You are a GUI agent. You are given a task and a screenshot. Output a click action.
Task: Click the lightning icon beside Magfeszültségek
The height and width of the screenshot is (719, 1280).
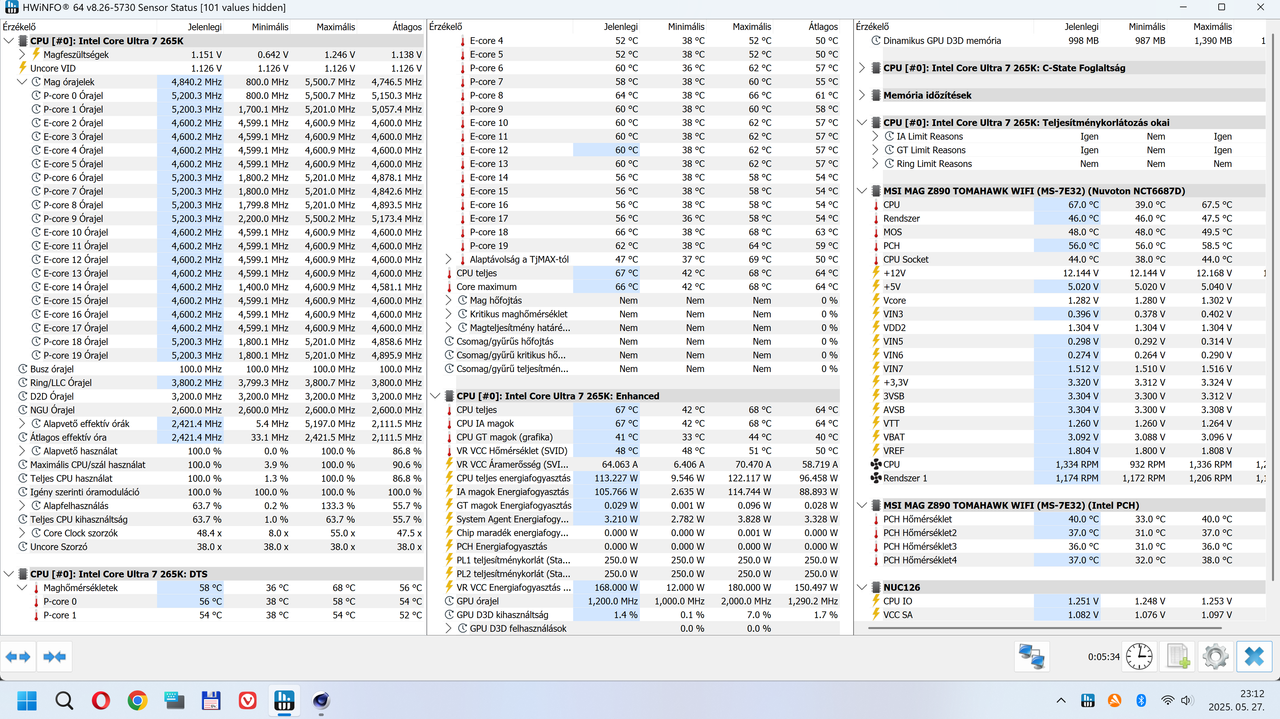(37, 54)
